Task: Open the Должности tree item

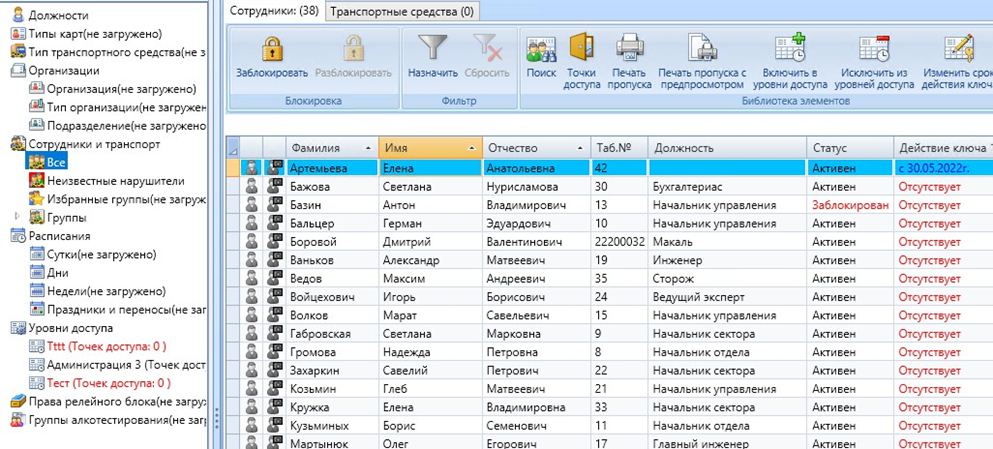Action: (57, 16)
